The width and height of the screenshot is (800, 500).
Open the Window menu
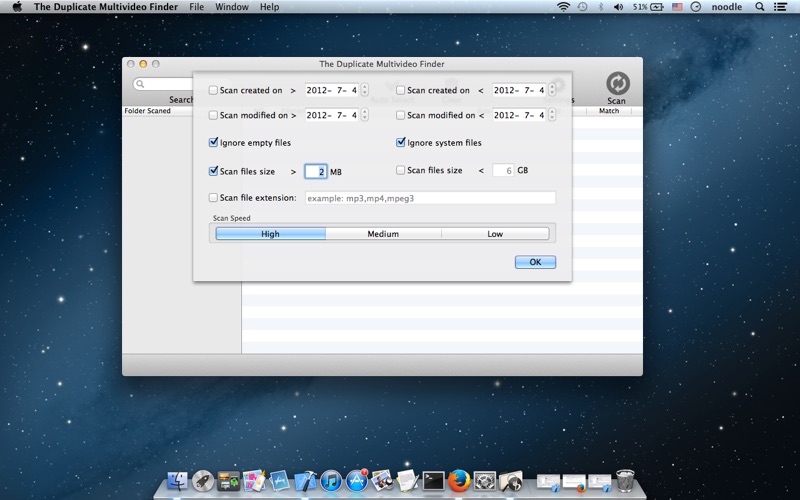coord(232,7)
